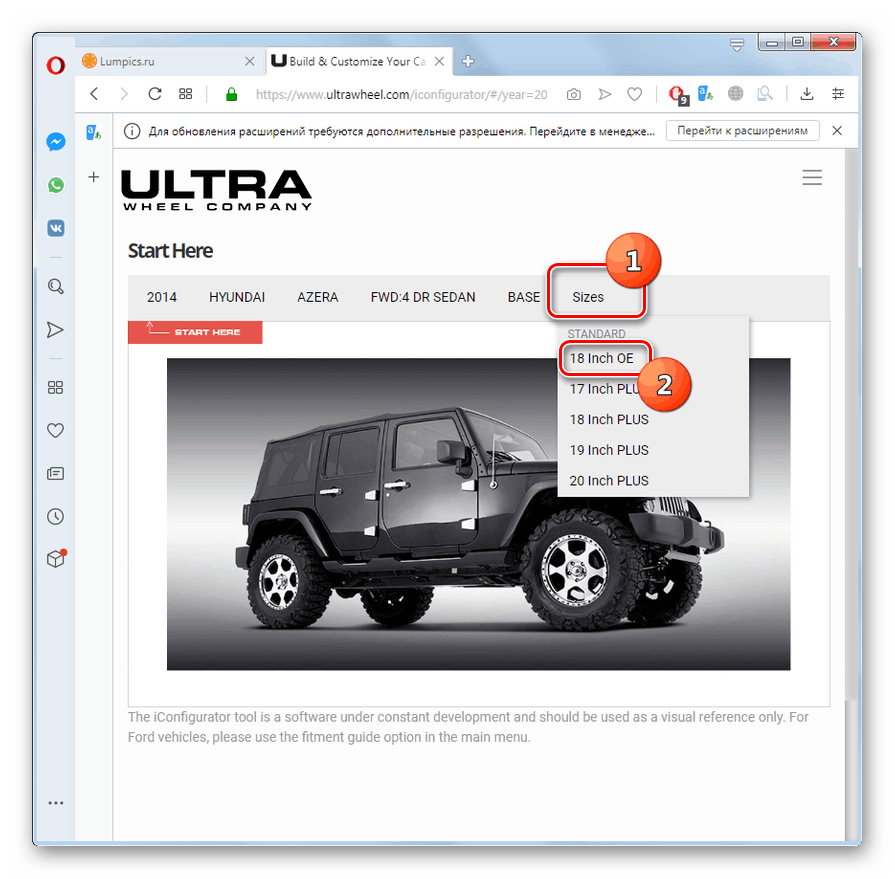Open WhatsApp in the sidebar
The height and width of the screenshot is (879, 895).
click(55, 185)
